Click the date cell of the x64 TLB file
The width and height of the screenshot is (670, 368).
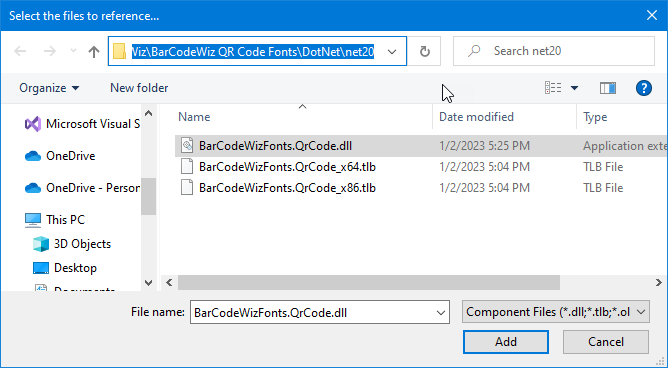pos(484,167)
